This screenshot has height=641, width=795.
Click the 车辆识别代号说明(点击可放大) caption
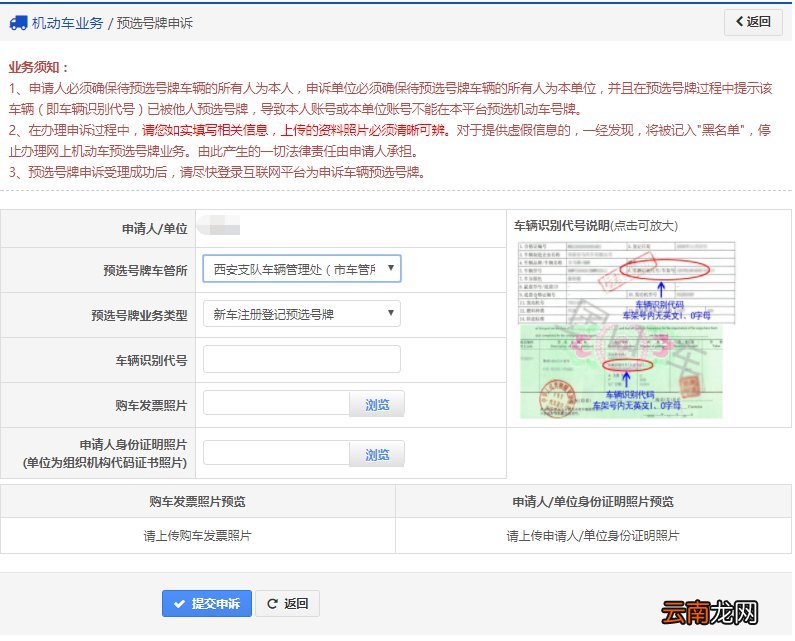pos(596,226)
